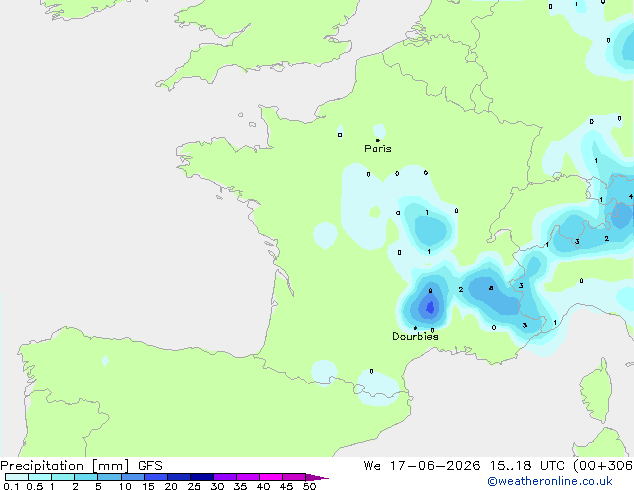This screenshot has height=490, width=634.
Task: Select the 0.5–1 mm legend swatch
Action: [40, 477]
